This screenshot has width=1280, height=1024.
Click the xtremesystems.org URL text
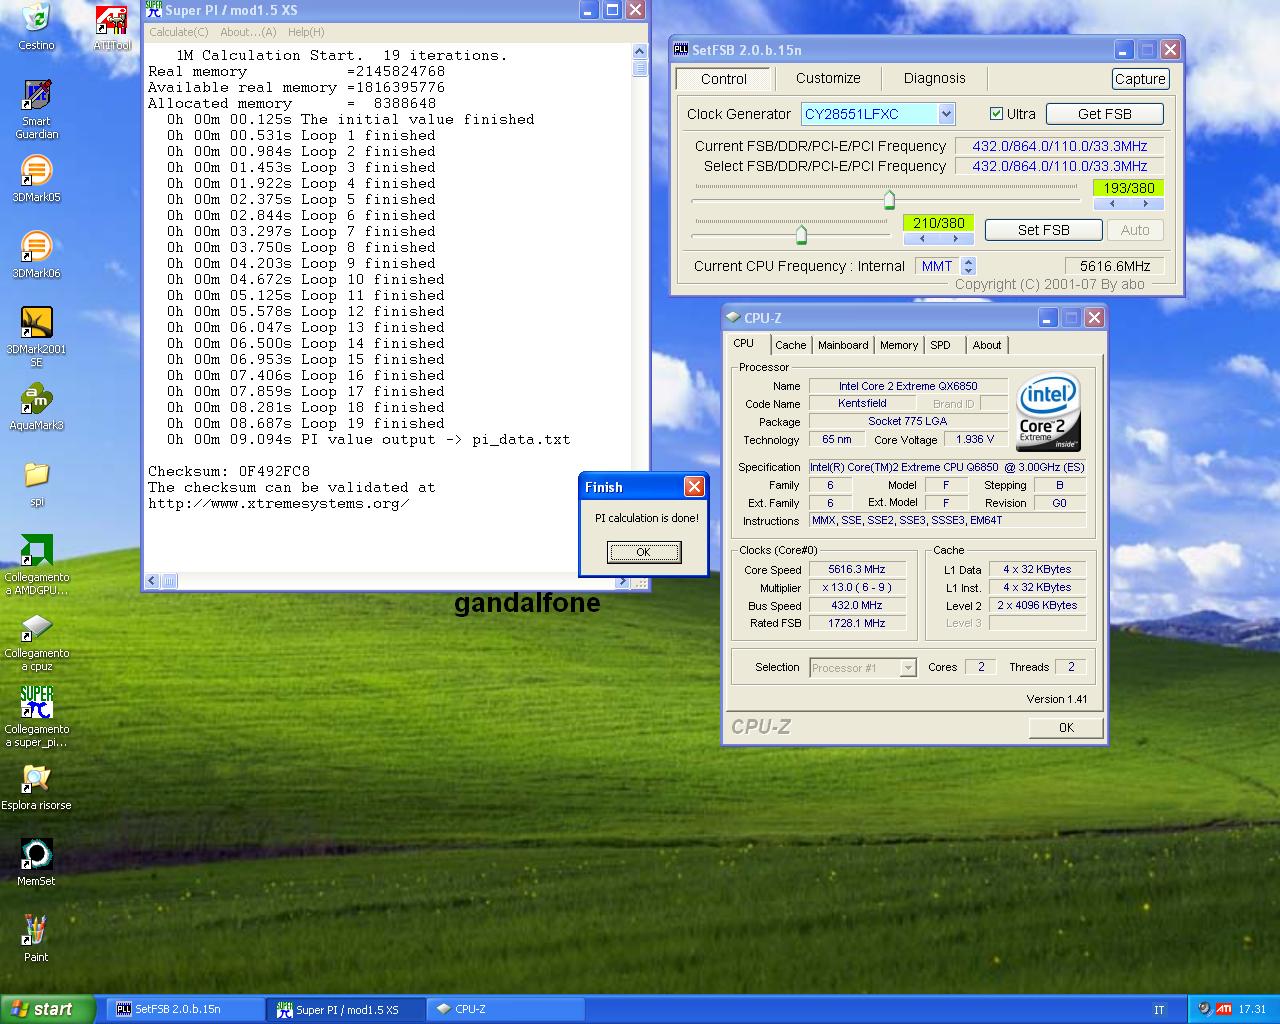pos(279,503)
